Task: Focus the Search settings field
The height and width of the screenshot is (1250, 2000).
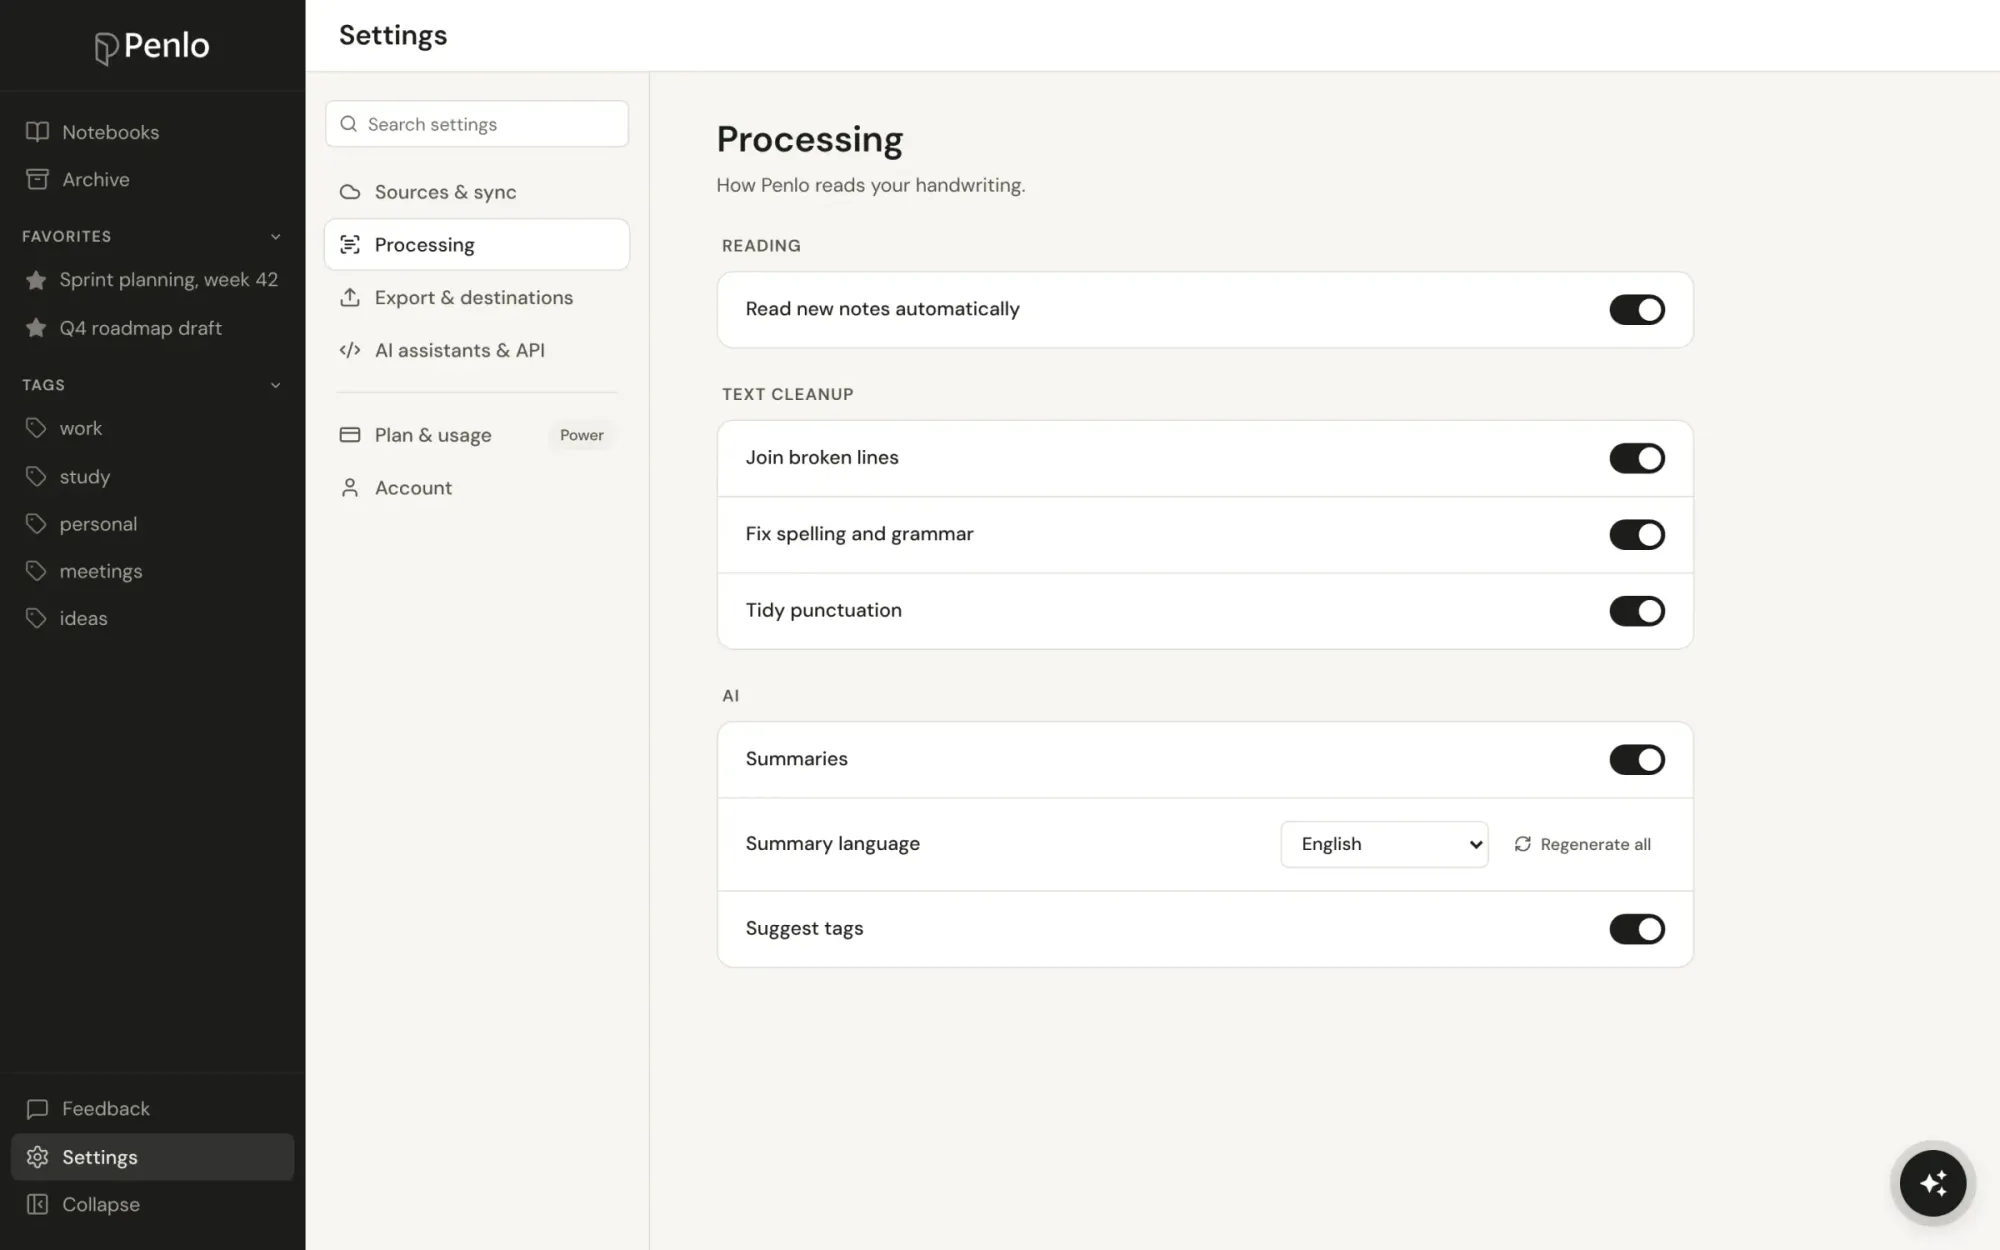Action: tap(477, 124)
